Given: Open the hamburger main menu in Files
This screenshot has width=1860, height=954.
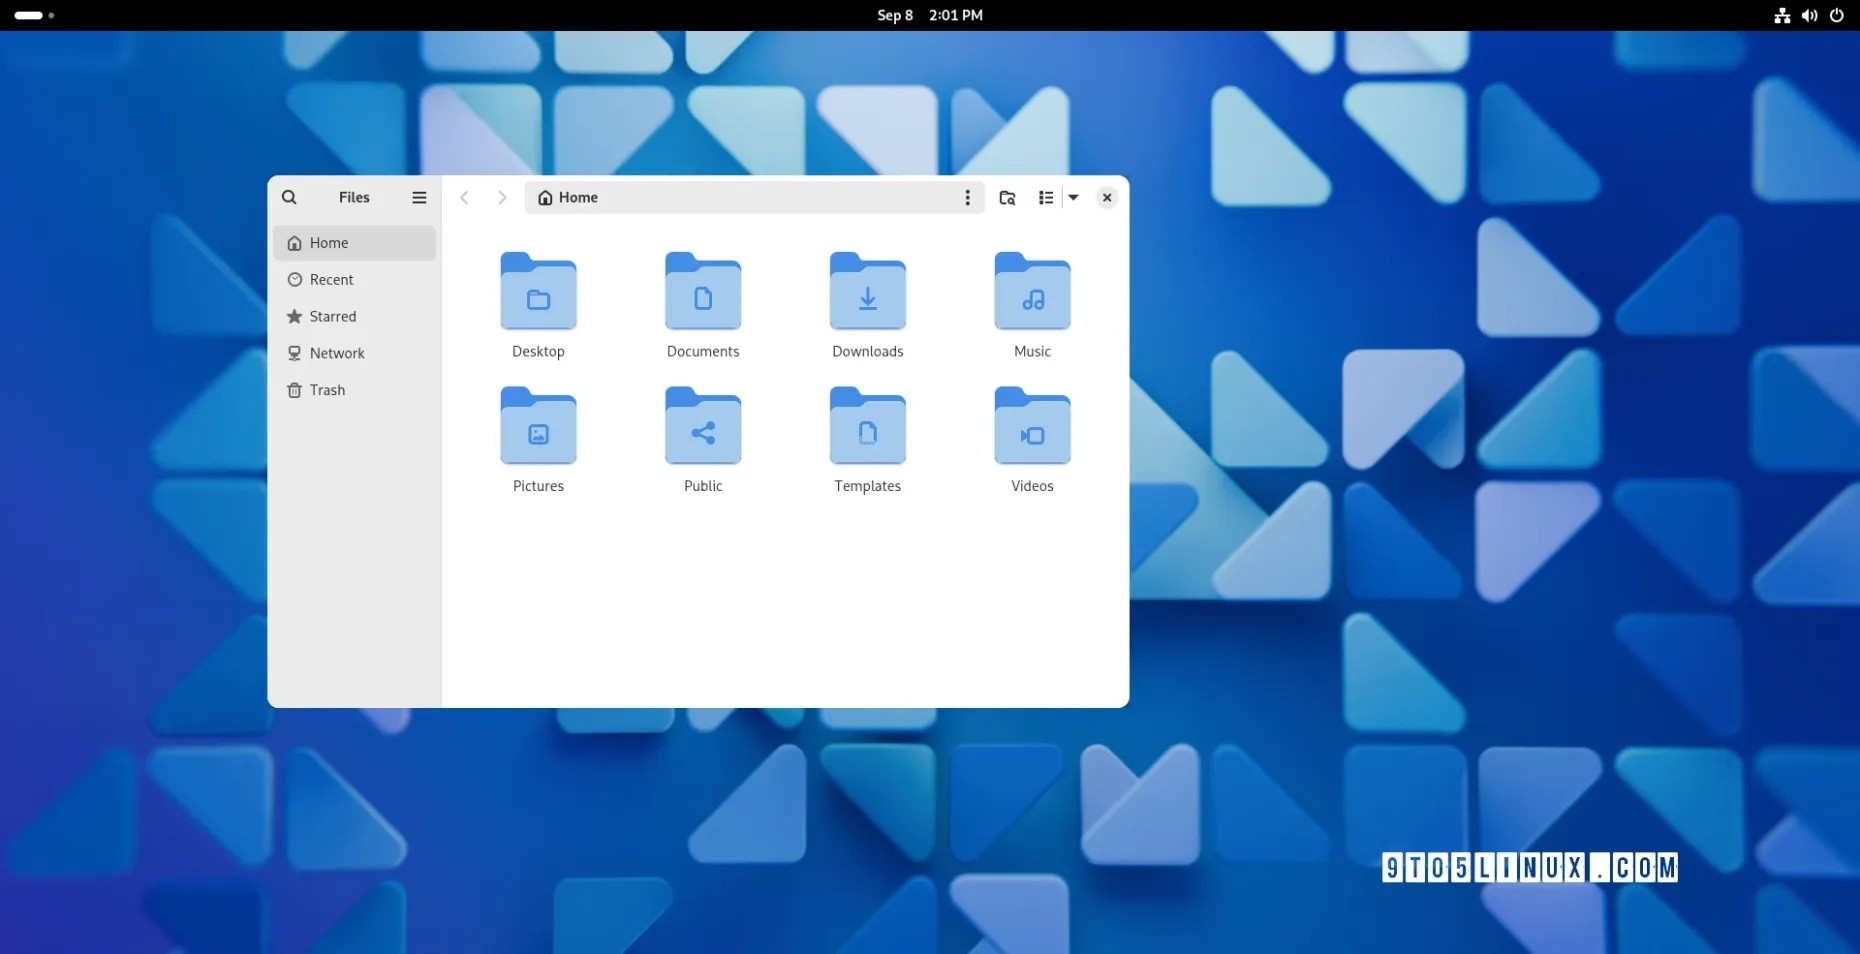Looking at the screenshot, I should point(419,197).
